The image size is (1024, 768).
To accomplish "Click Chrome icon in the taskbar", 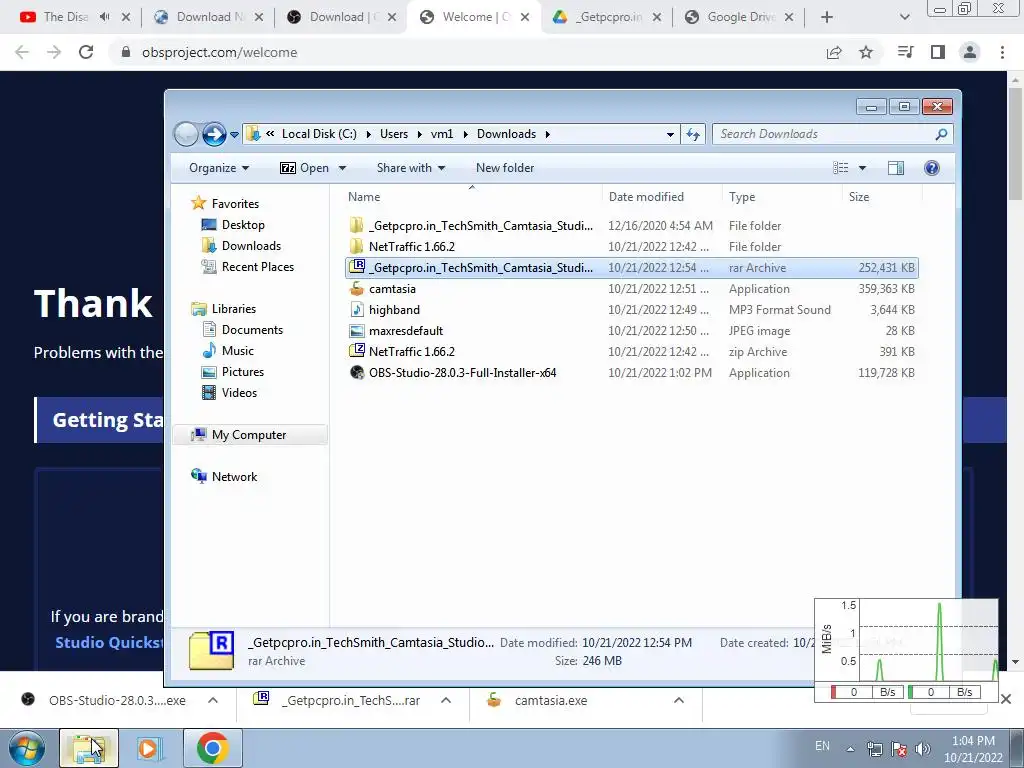I will pos(212,748).
